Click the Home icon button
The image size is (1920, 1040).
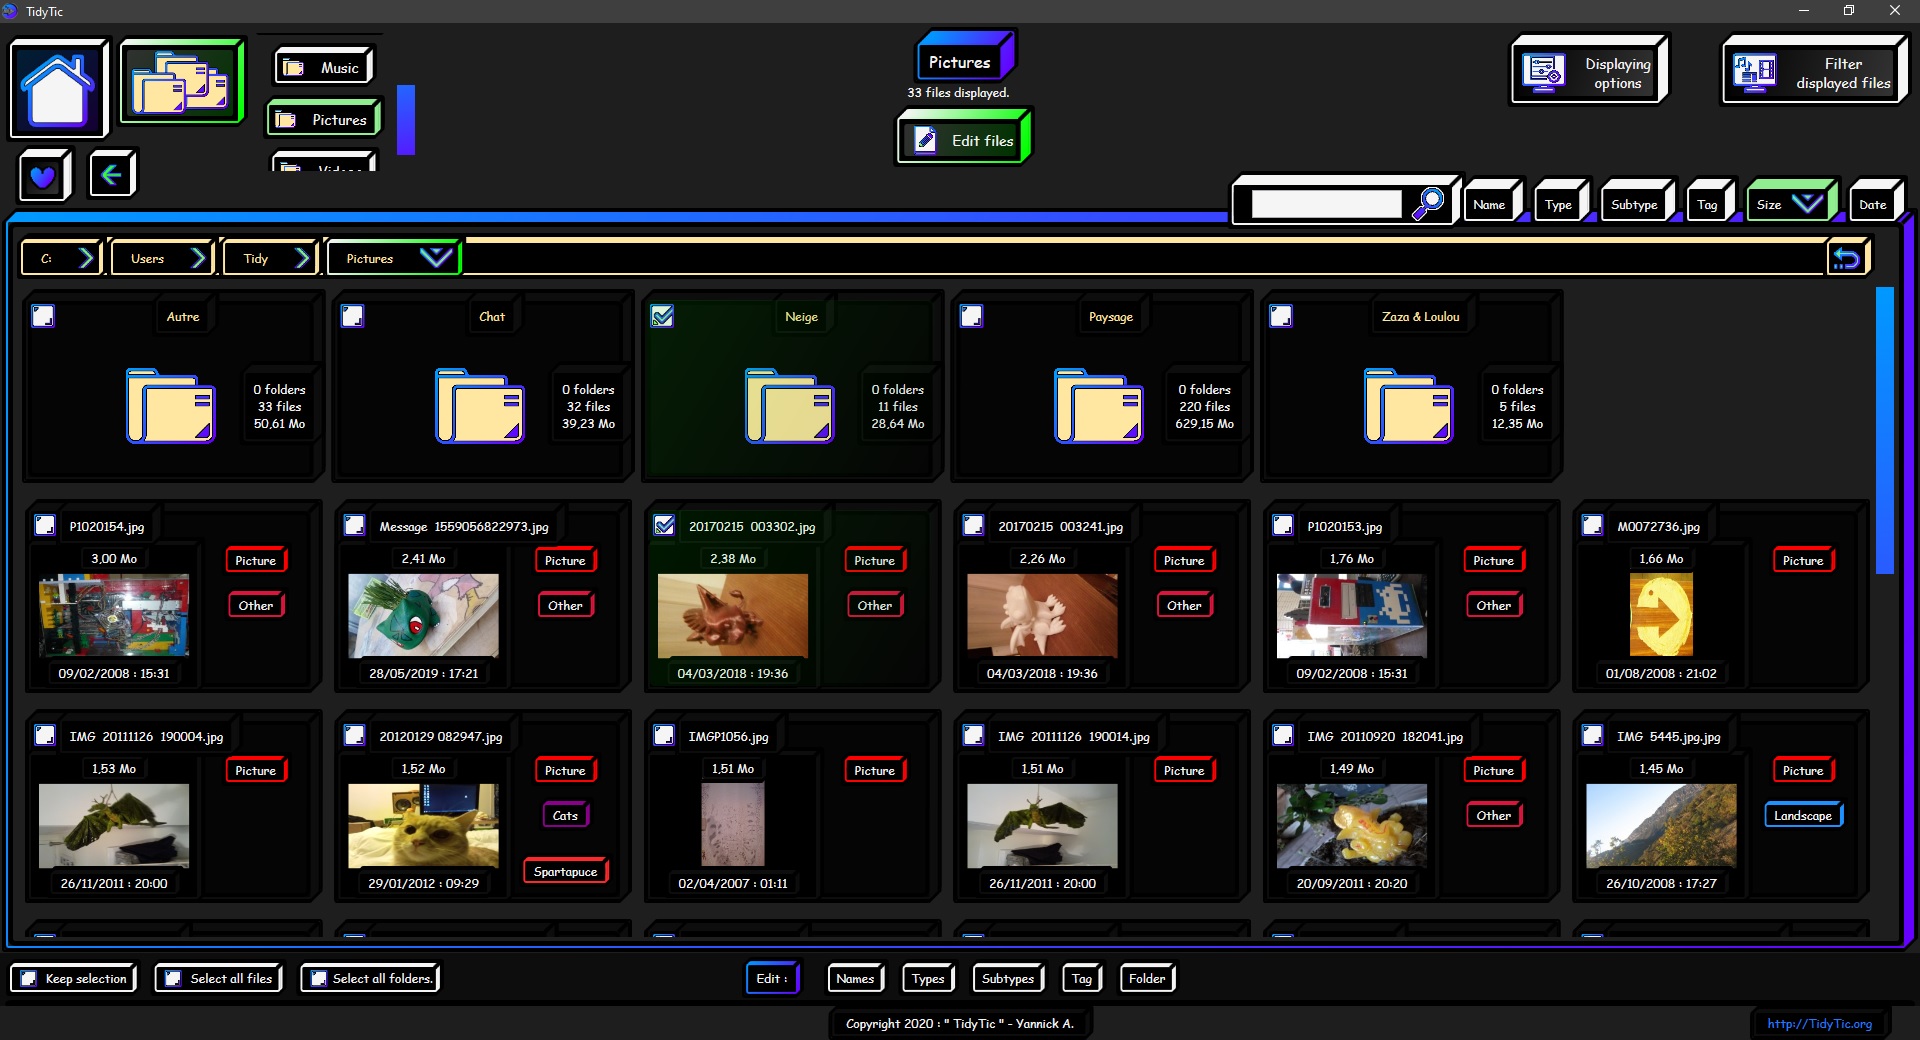(x=58, y=89)
